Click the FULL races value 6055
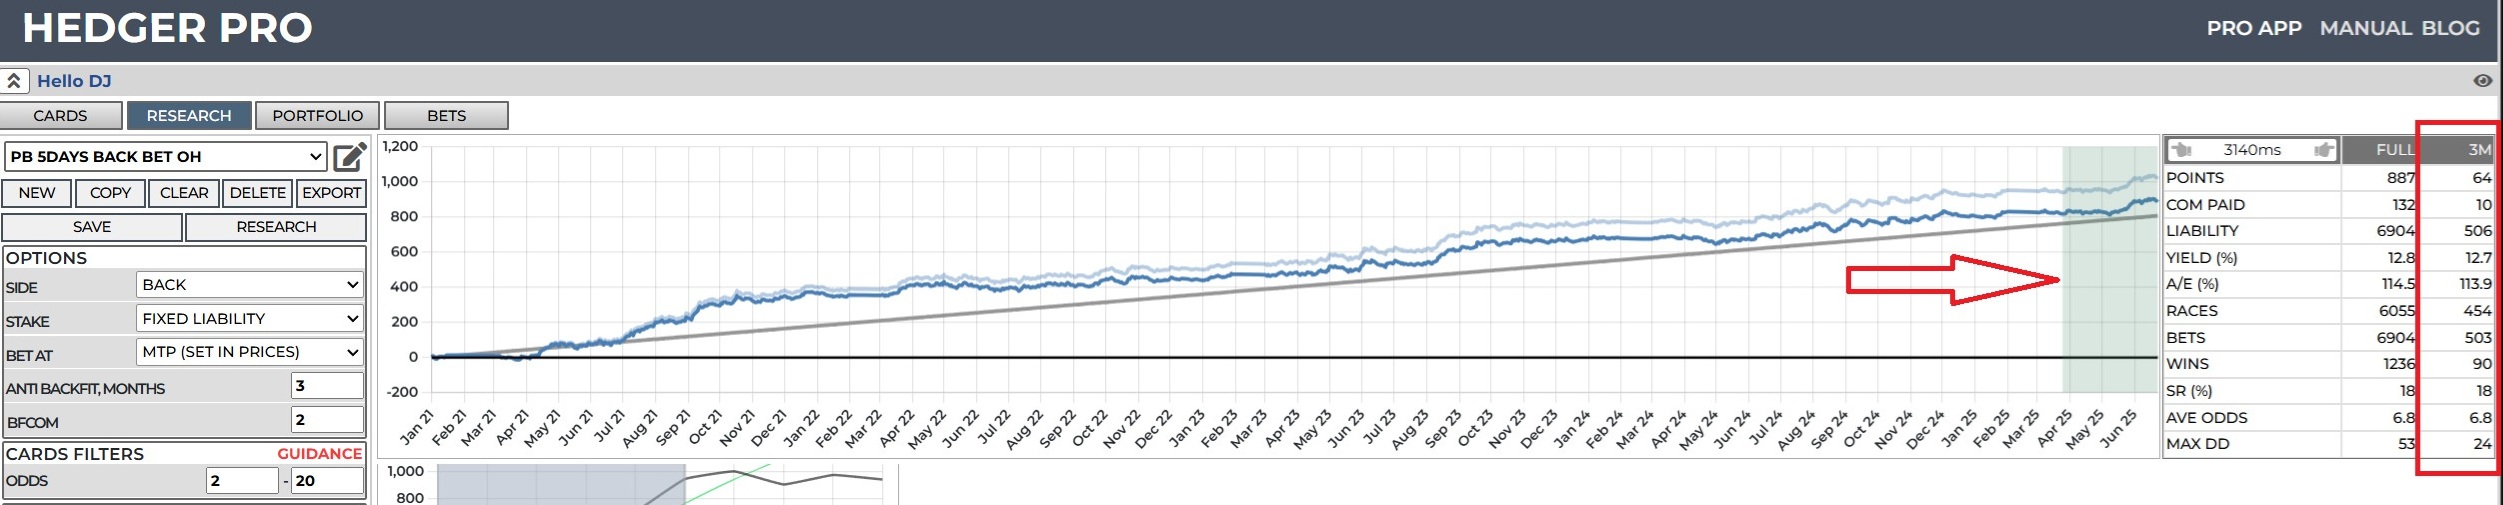This screenshot has width=2503, height=505. pos(2397,311)
